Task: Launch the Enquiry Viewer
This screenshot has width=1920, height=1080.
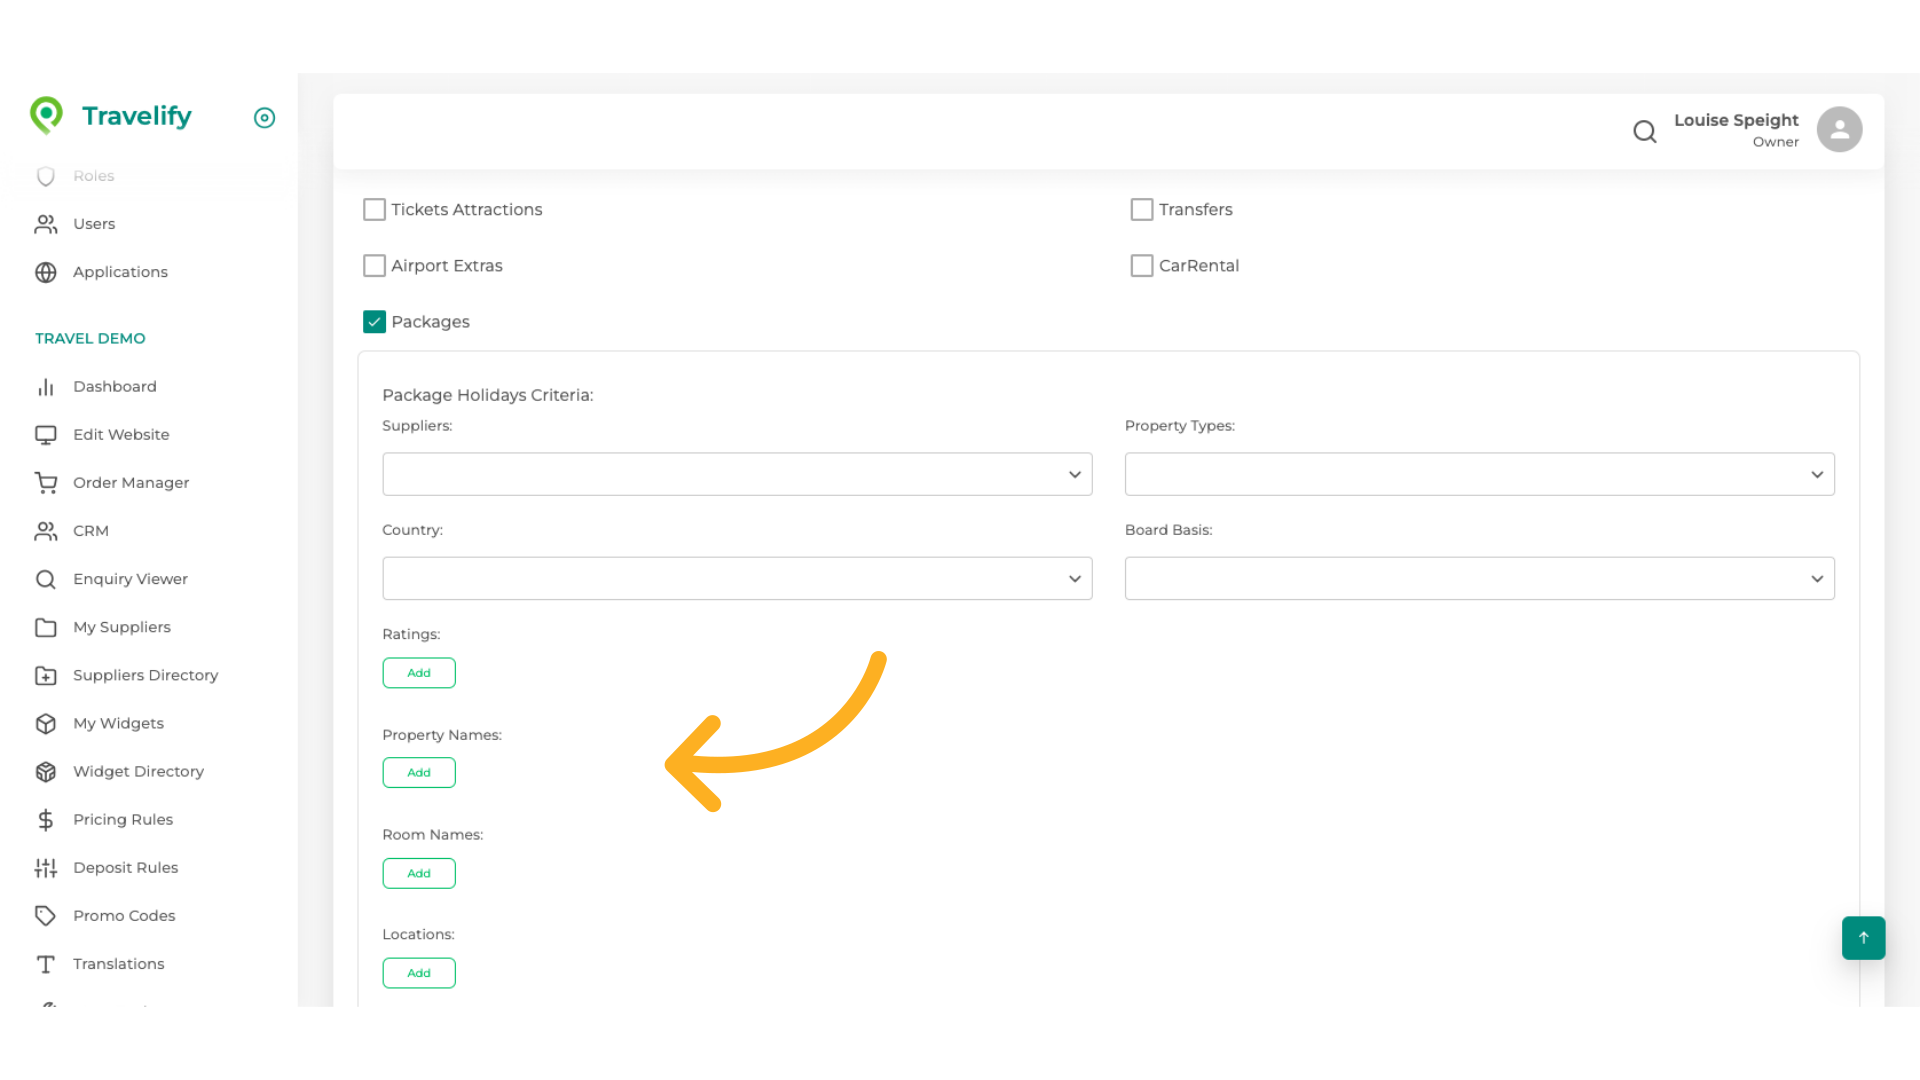Action: (x=131, y=578)
